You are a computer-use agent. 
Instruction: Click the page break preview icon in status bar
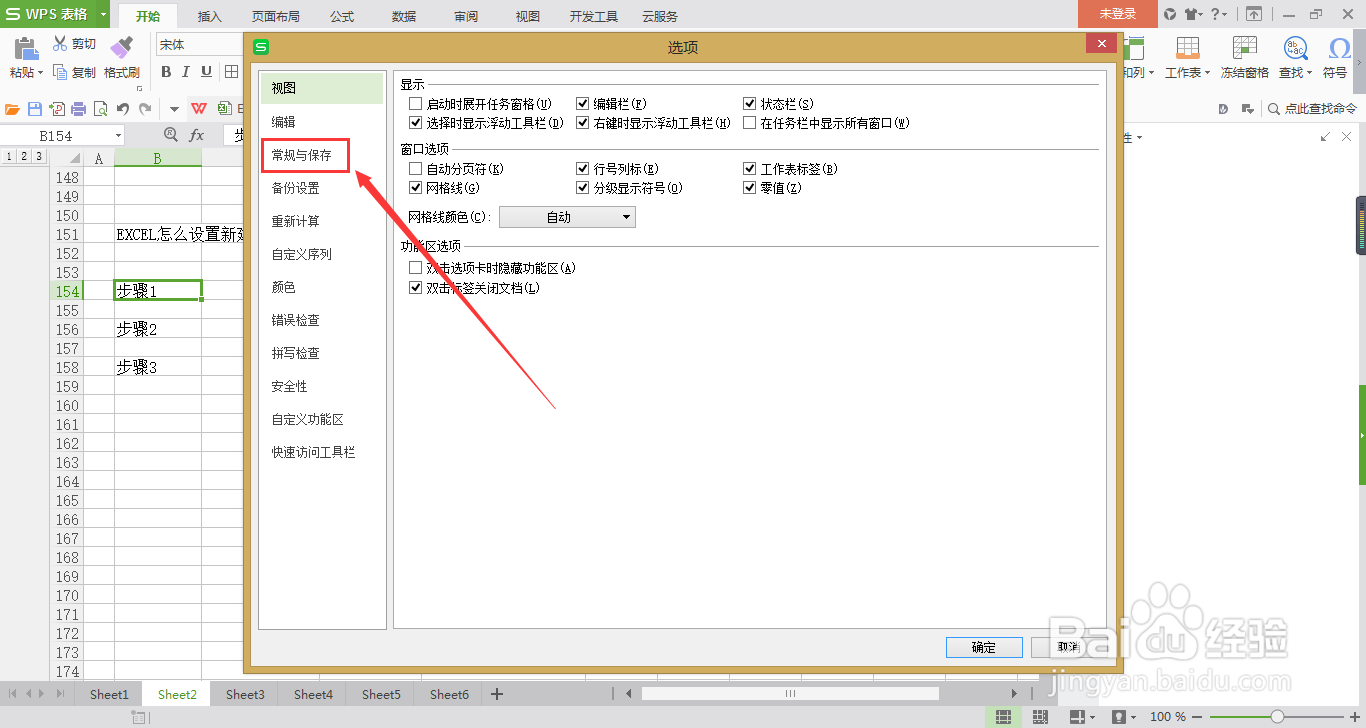pyautogui.click(x=1038, y=716)
